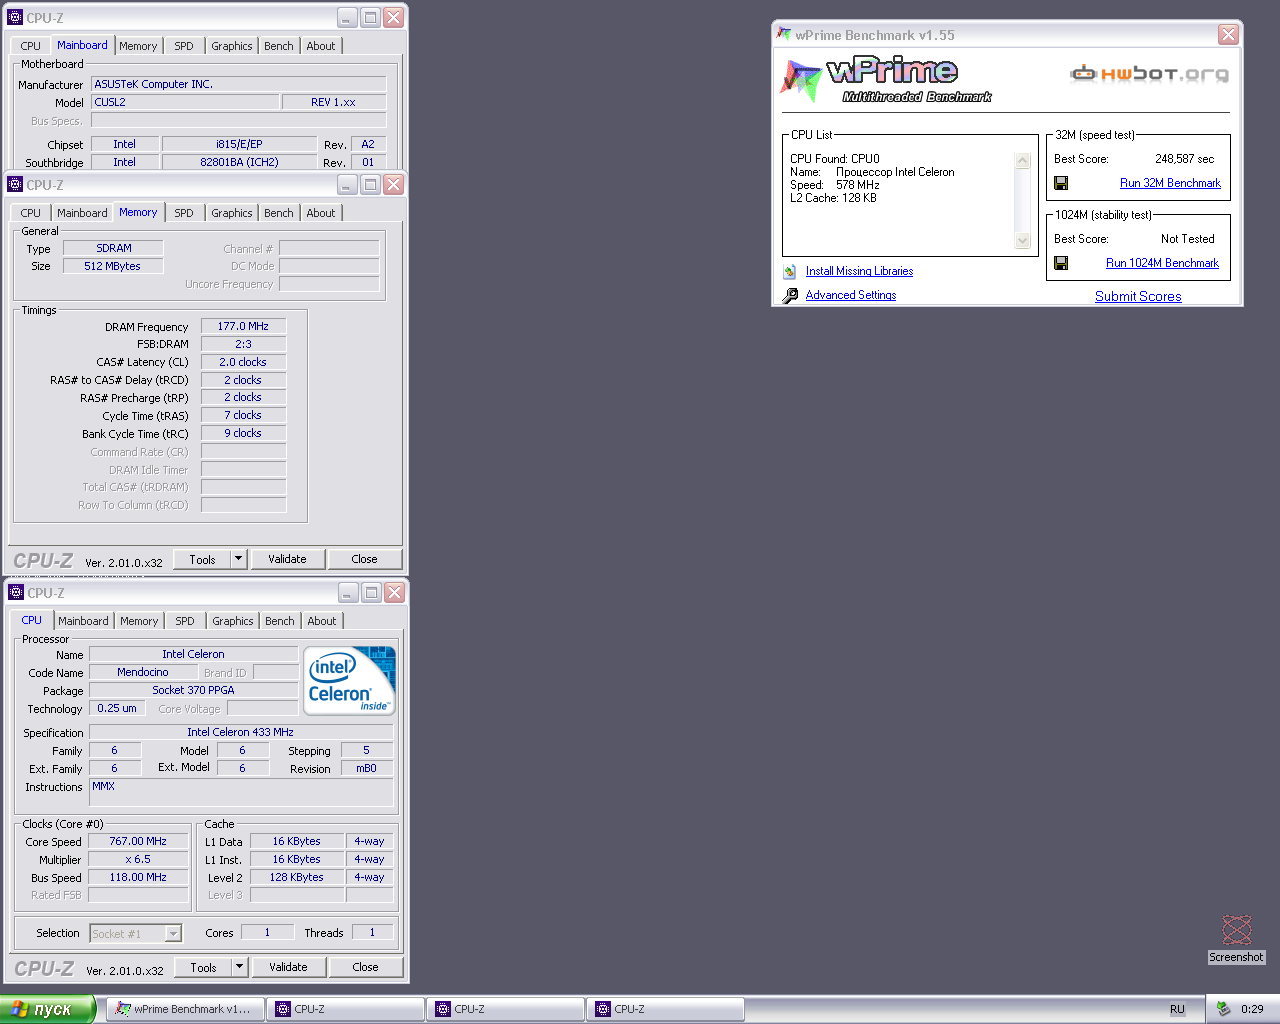The height and width of the screenshot is (1024, 1280).
Task: Click Validate in the Memory CPU-Z window
Action: click(287, 559)
